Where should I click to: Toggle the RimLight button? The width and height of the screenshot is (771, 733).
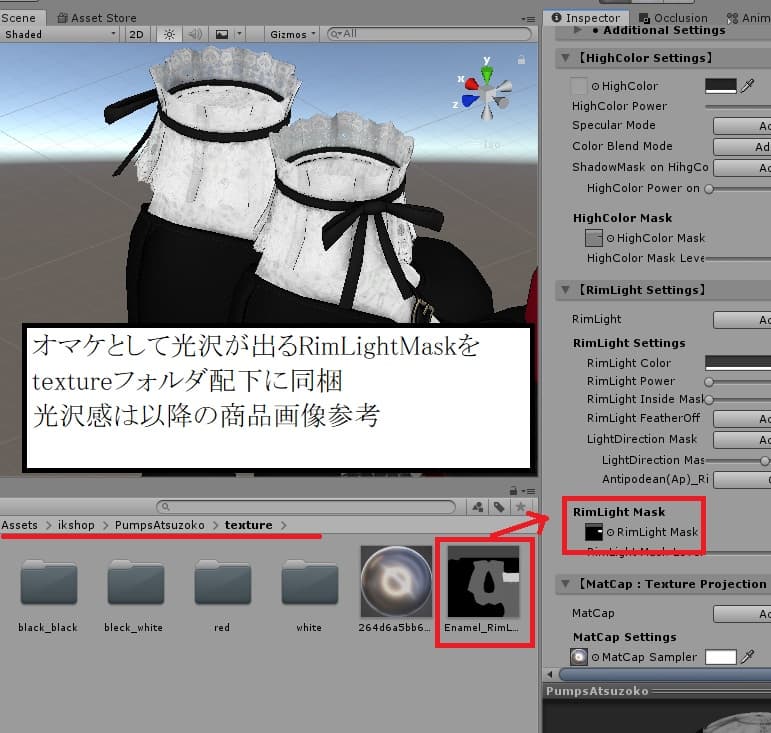(x=742, y=320)
